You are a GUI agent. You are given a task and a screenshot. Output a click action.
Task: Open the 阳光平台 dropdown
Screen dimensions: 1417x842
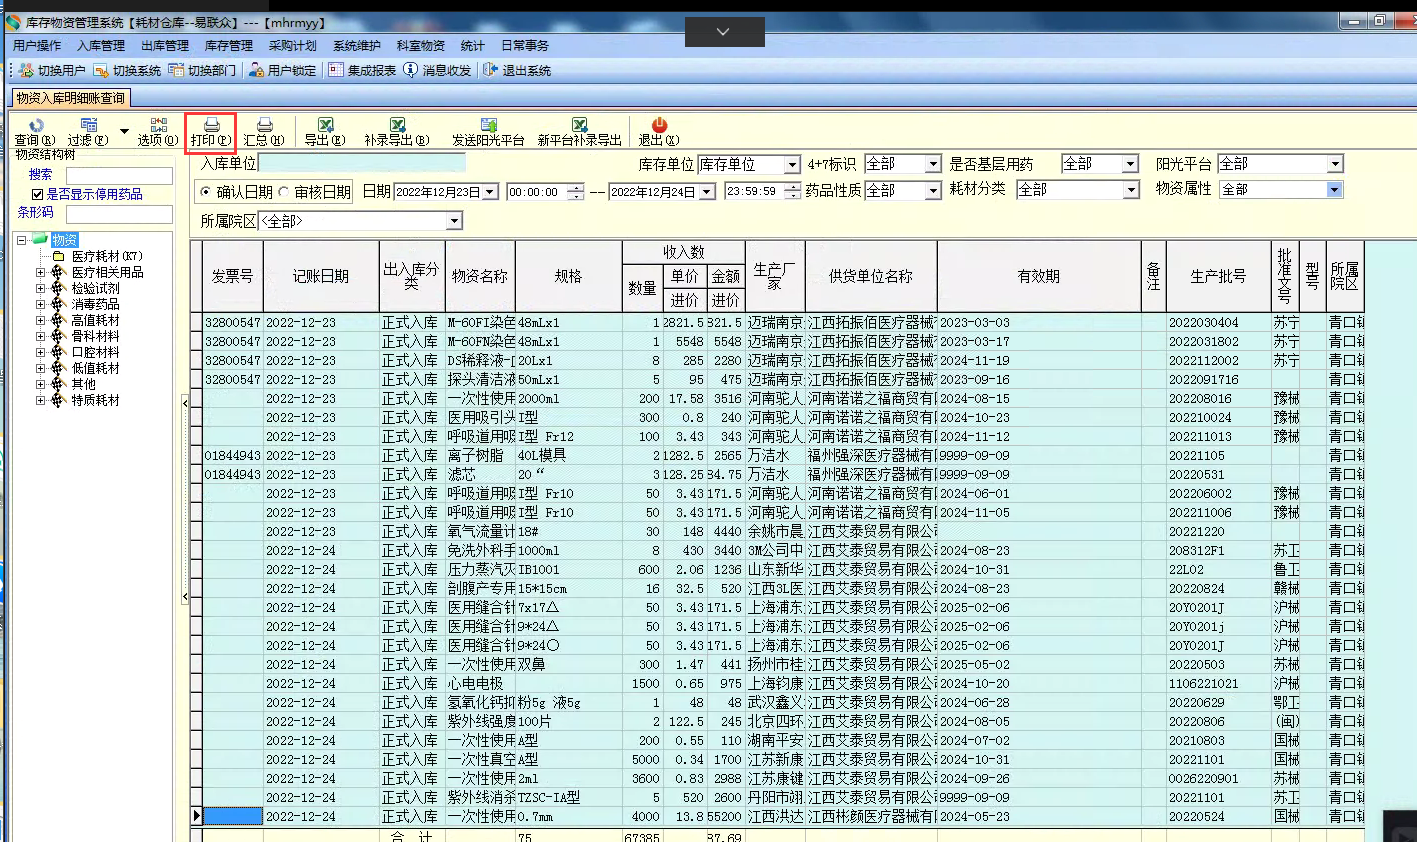(x=1335, y=164)
